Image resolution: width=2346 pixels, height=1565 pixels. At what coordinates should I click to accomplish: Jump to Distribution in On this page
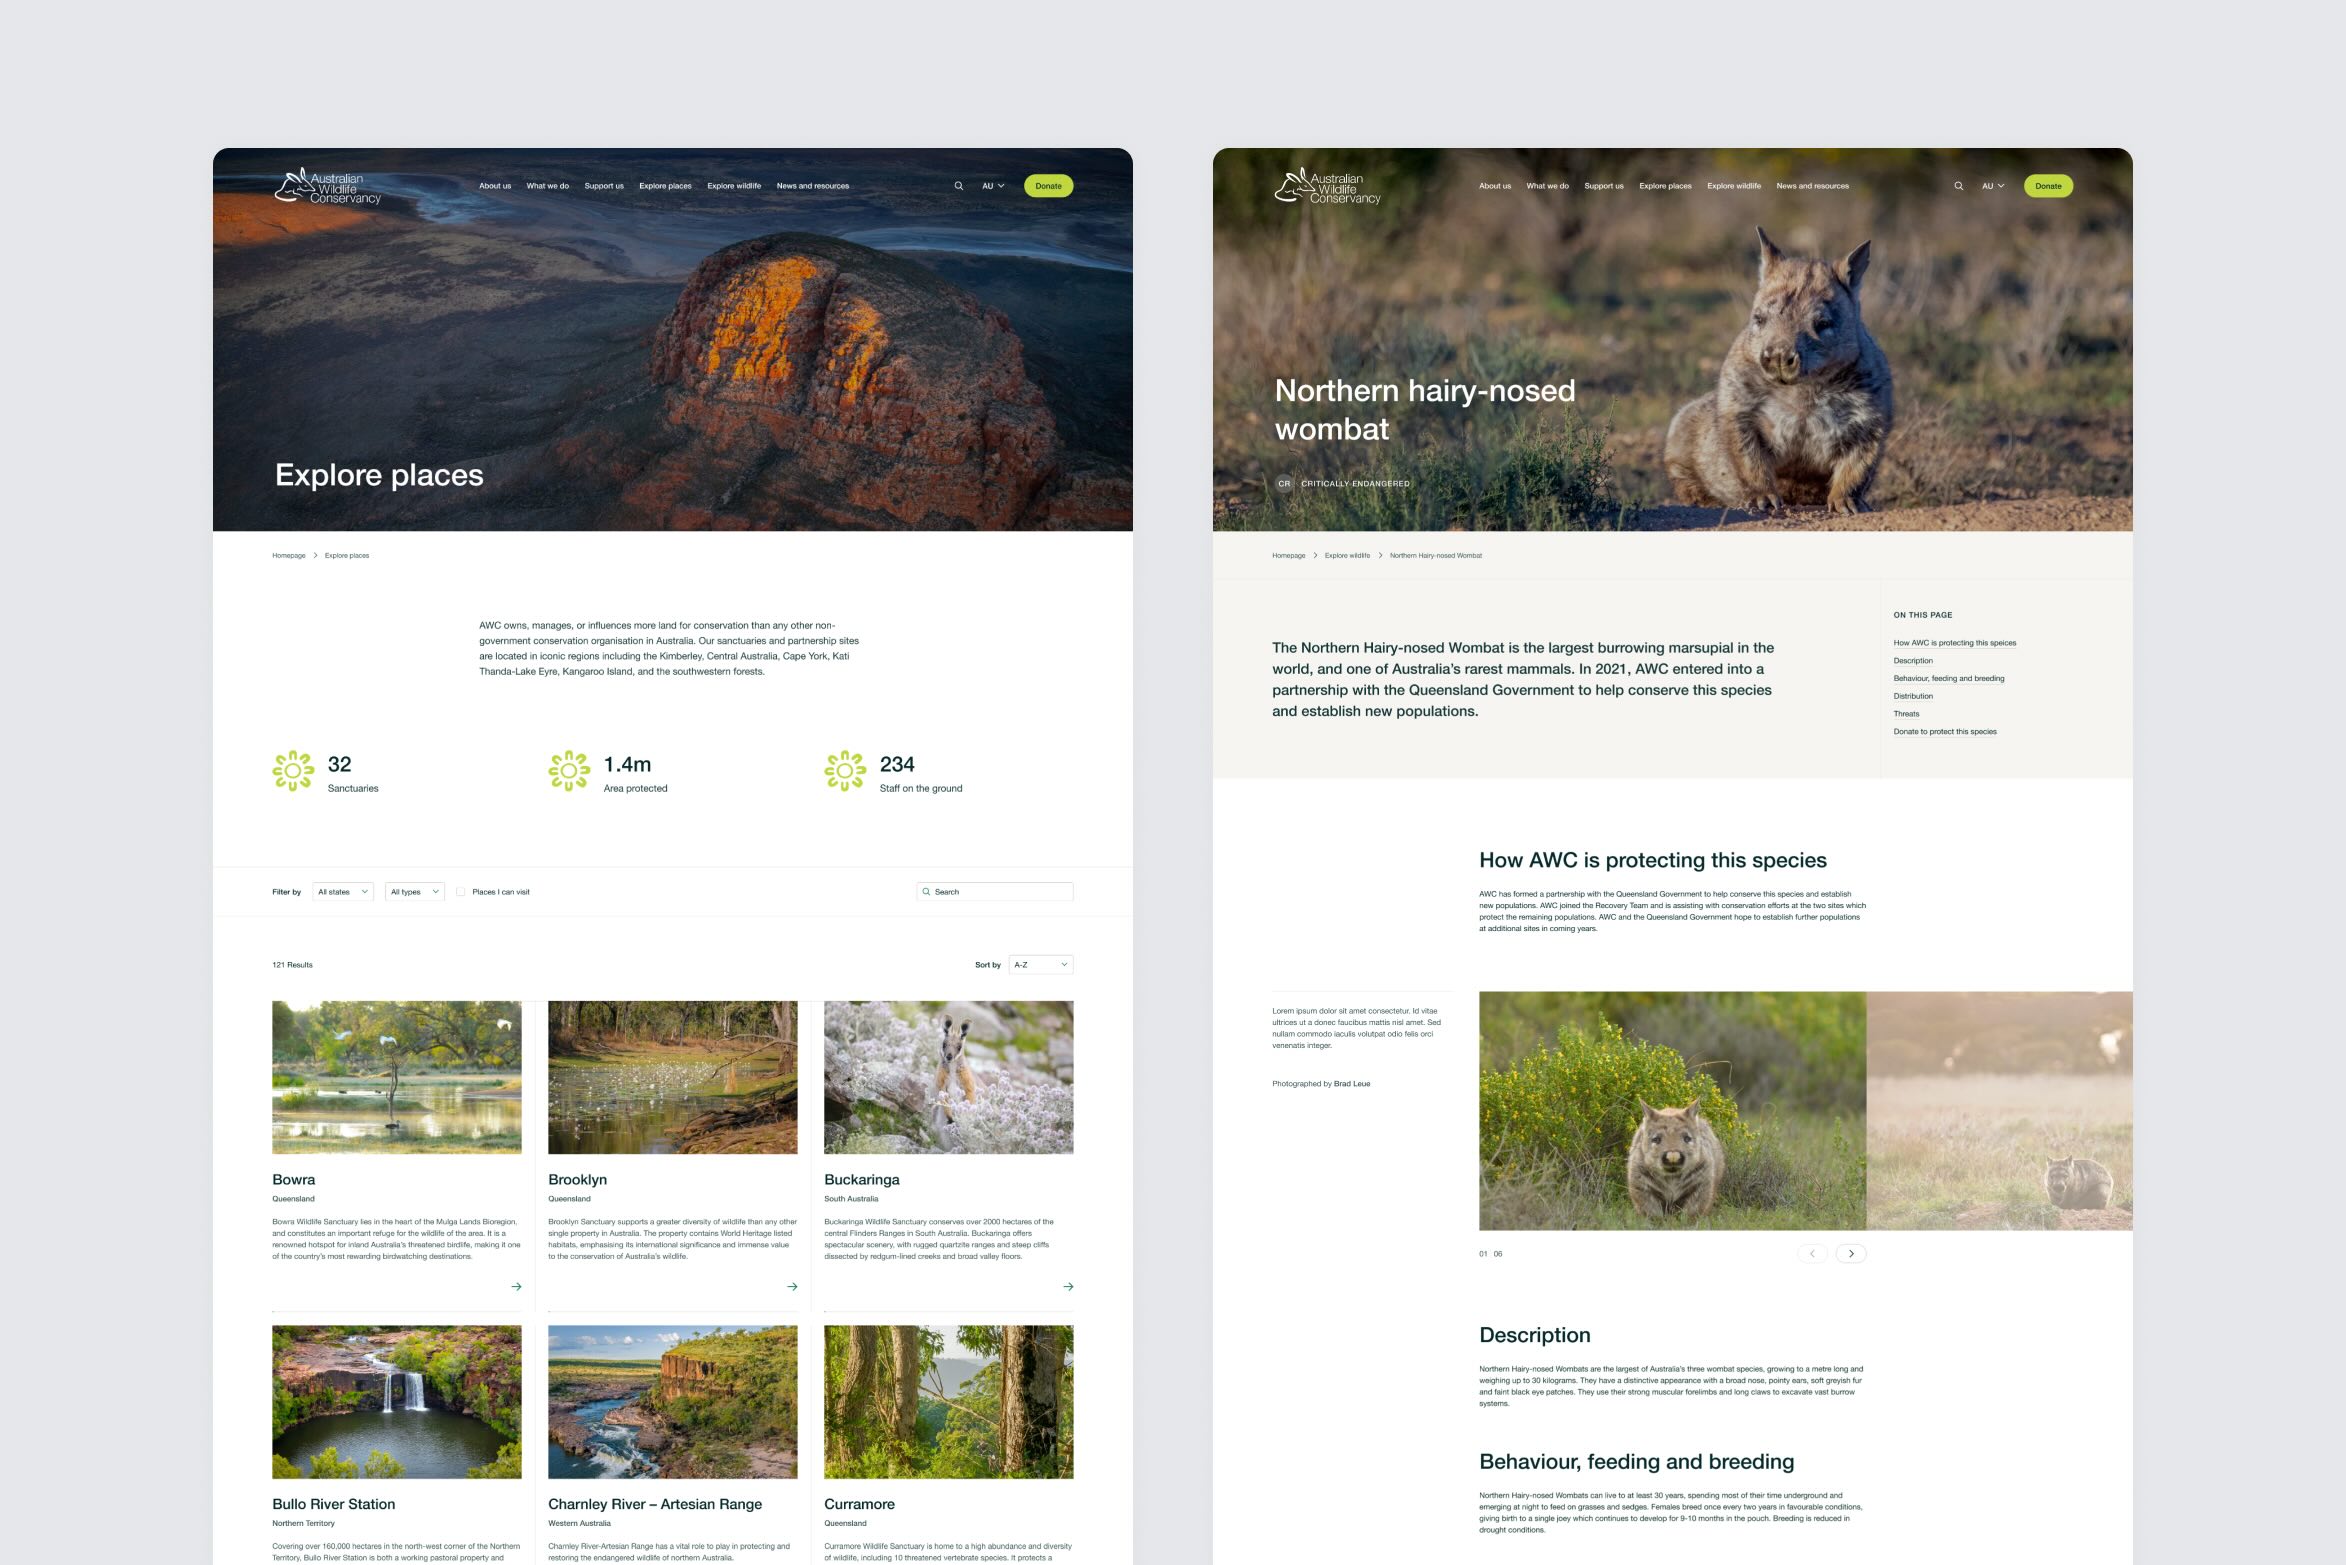click(1913, 697)
